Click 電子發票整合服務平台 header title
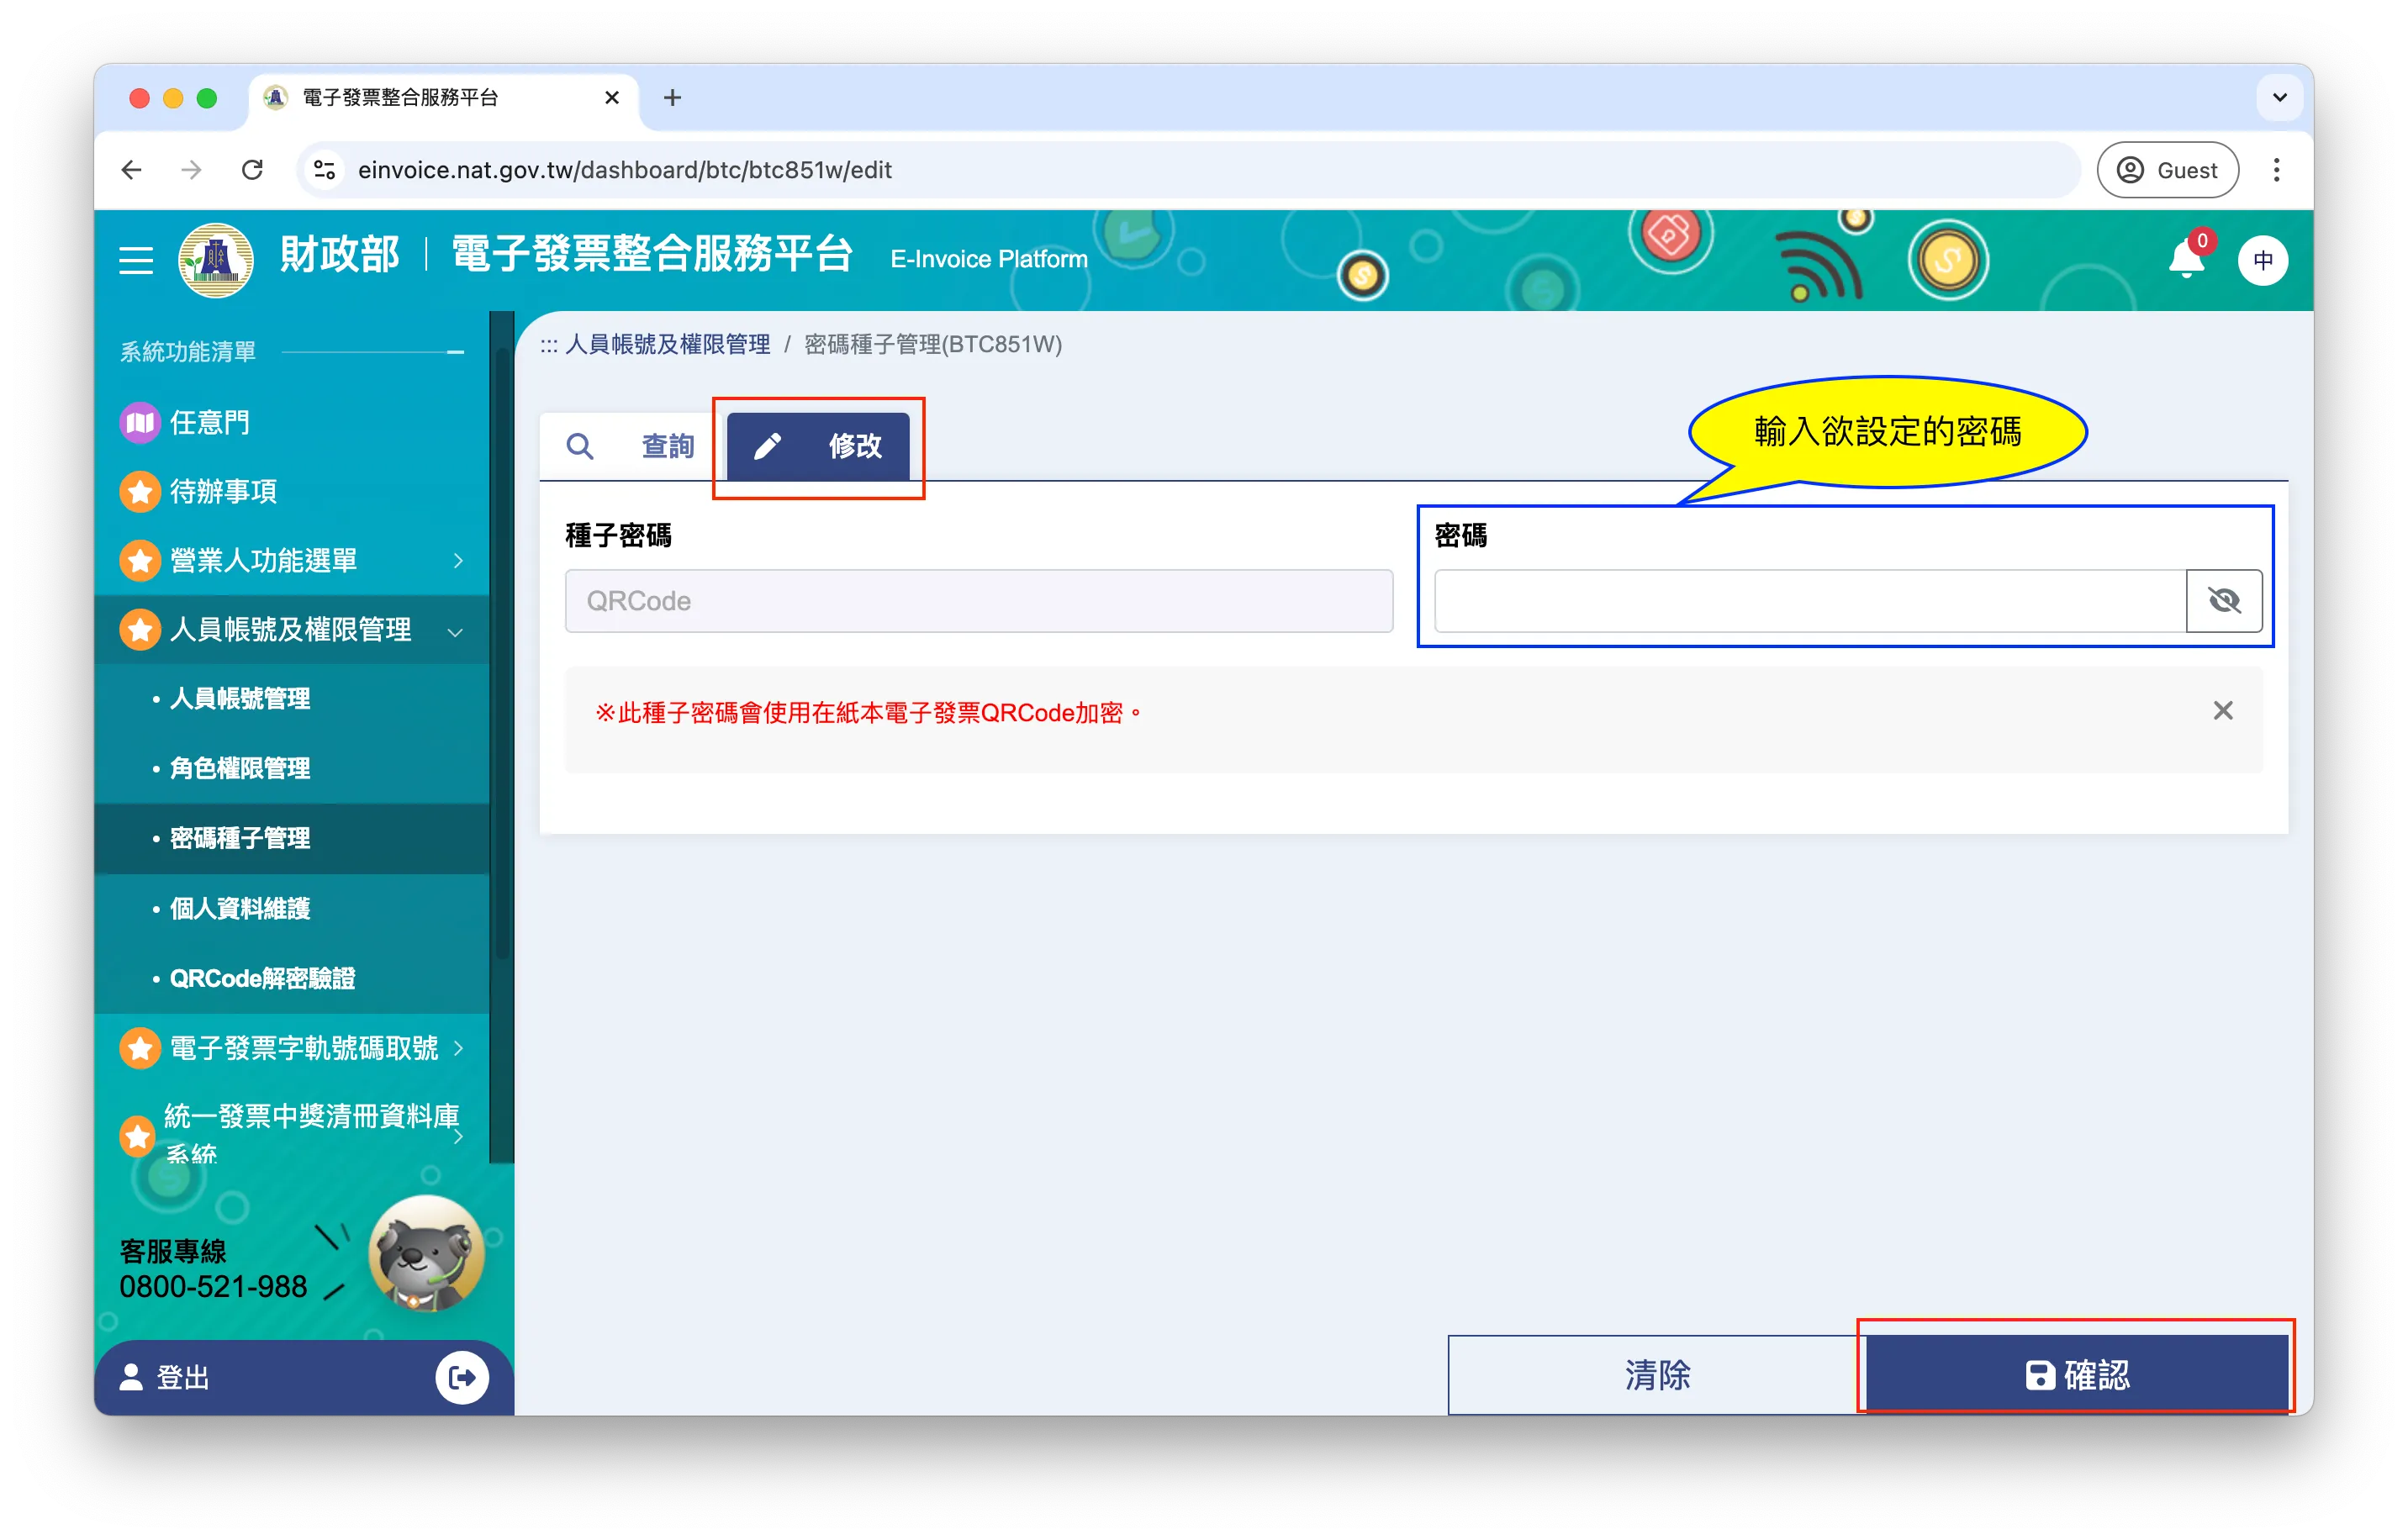Image resolution: width=2408 pixels, height=1540 pixels. pyautogui.click(x=652, y=255)
